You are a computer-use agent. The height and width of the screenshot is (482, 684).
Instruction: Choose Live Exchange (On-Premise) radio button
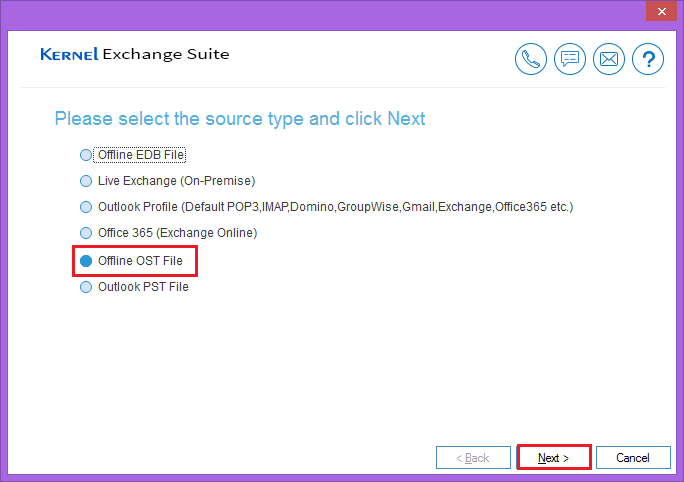coord(86,181)
